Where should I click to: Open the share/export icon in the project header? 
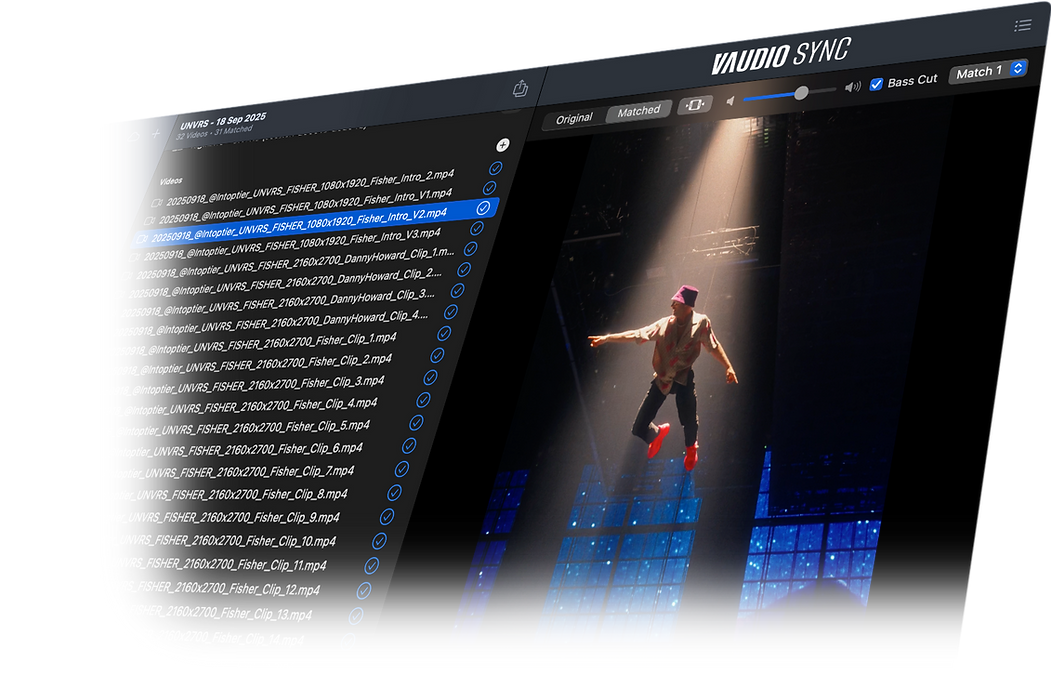(520, 89)
